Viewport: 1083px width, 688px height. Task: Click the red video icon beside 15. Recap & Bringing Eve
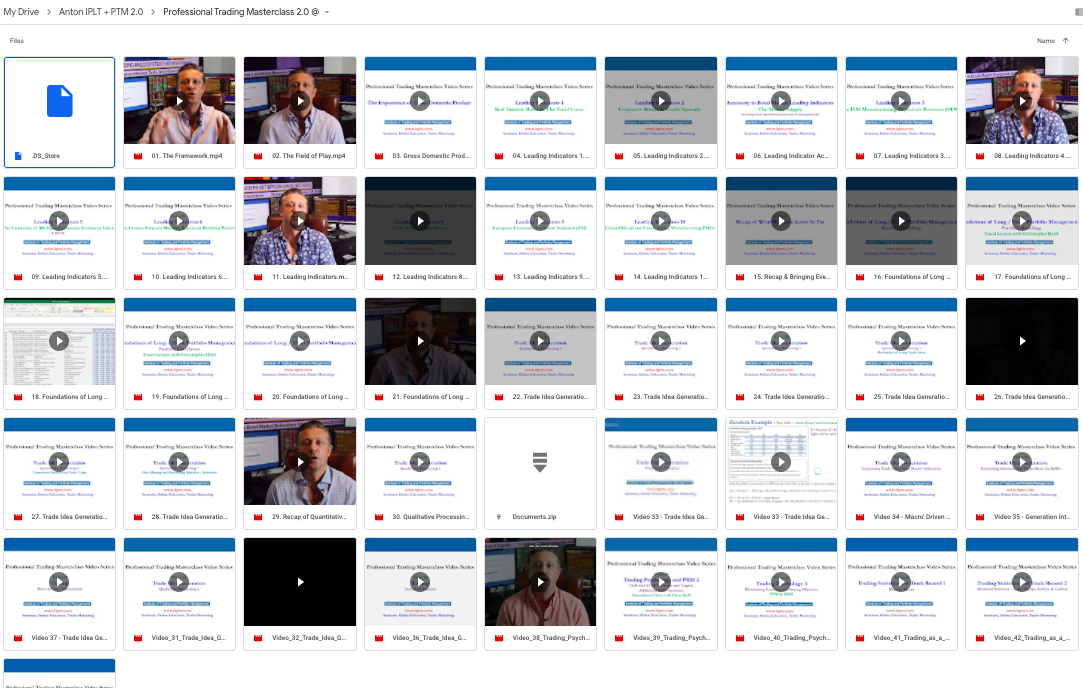coord(738,277)
